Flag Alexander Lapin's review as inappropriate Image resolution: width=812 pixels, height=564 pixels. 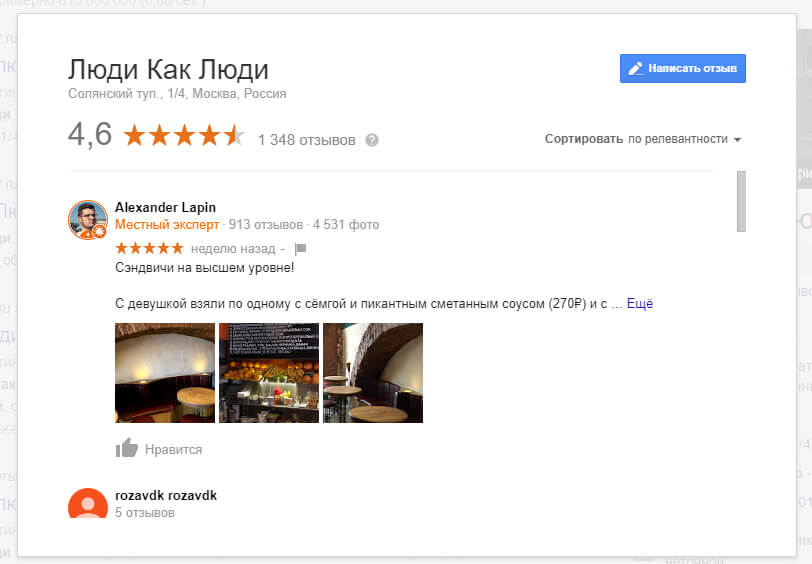click(x=300, y=249)
